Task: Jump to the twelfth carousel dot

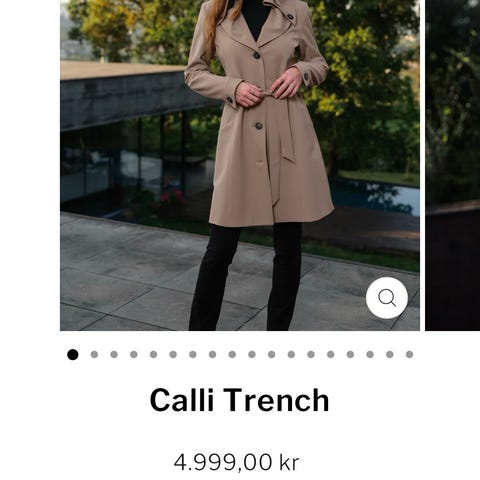Action: pyautogui.click(x=291, y=354)
